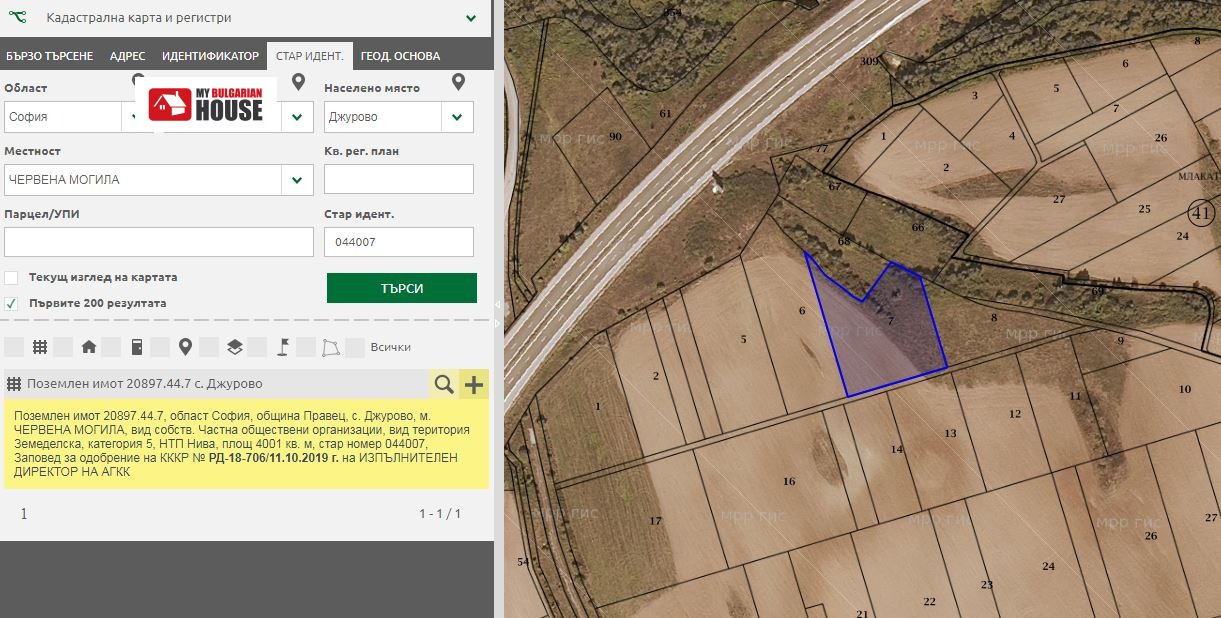Enable 'Текущ изглед на картата' checkbox
This screenshot has width=1221, height=618.
click(11, 277)
